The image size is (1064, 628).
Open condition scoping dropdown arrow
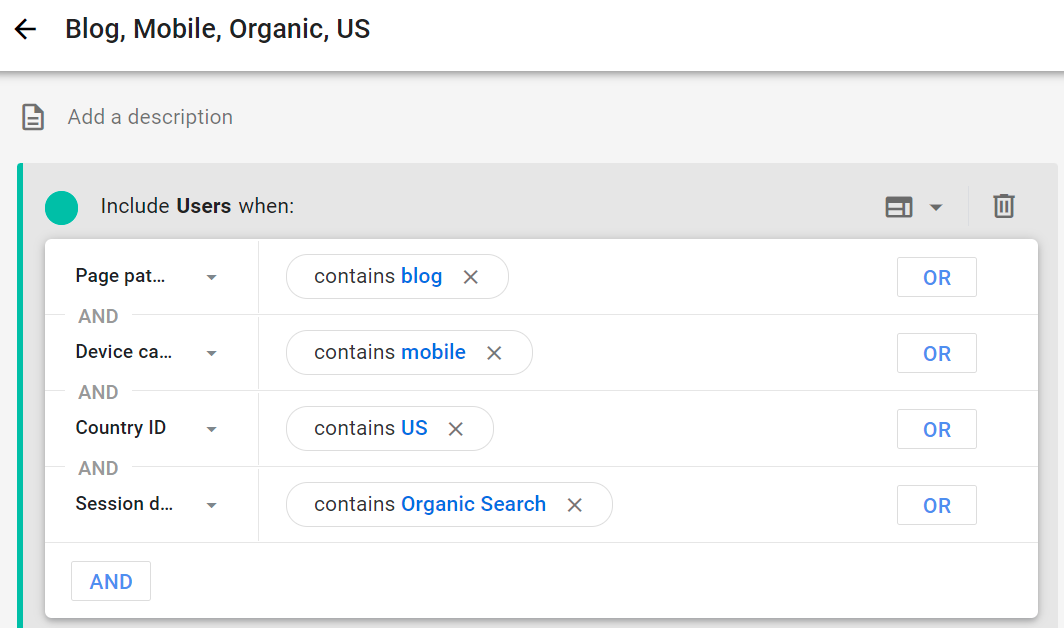936,207
